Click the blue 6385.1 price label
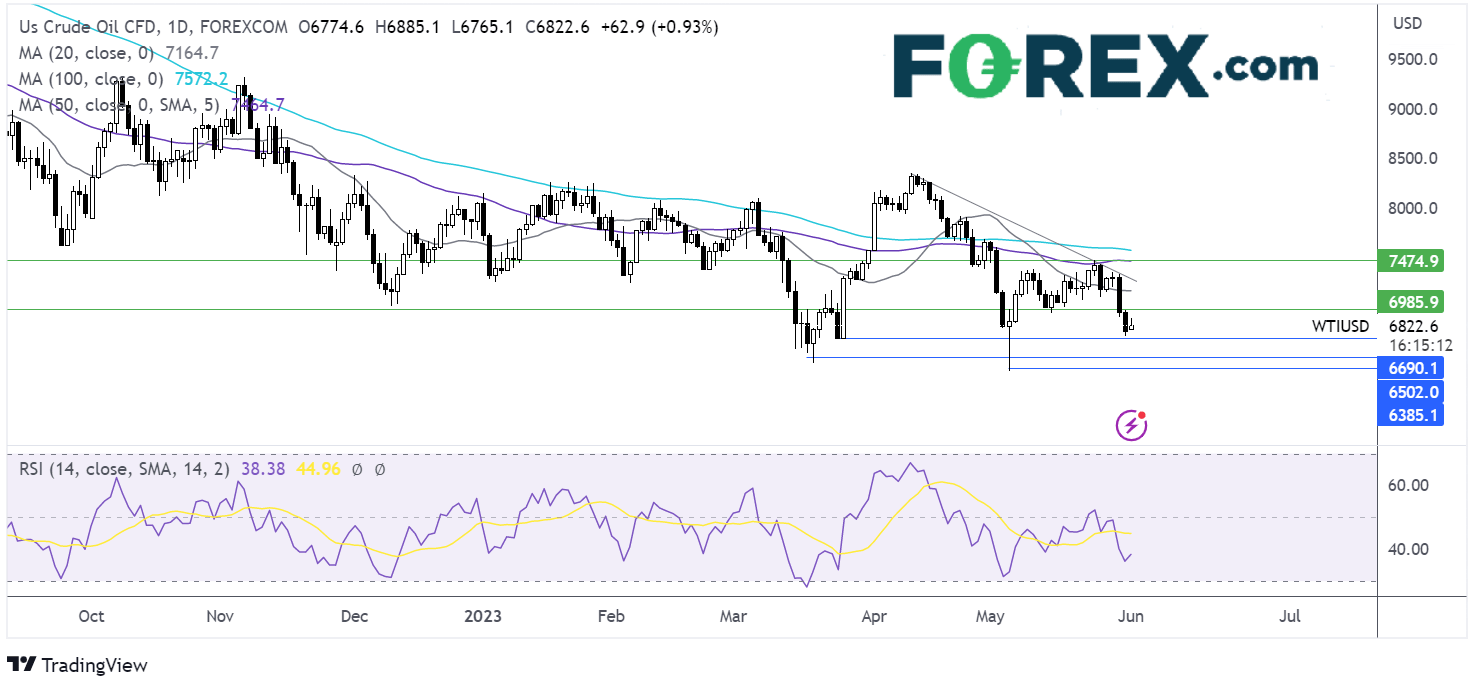Viewport: 1482px width, 691px height. pyautogui.click(x=1410, y=414)
